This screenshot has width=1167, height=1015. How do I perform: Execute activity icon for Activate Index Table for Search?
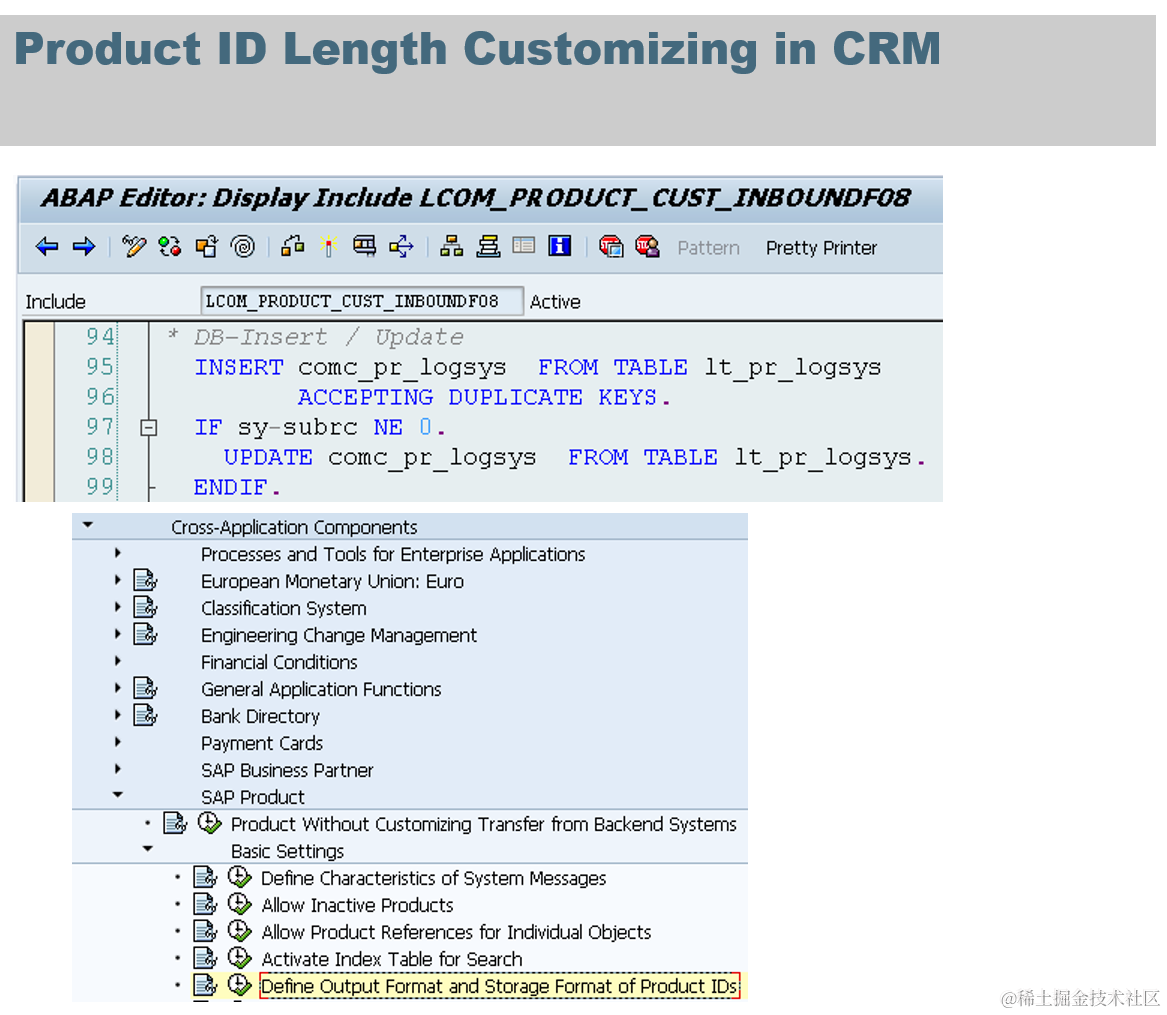(240, 958)
